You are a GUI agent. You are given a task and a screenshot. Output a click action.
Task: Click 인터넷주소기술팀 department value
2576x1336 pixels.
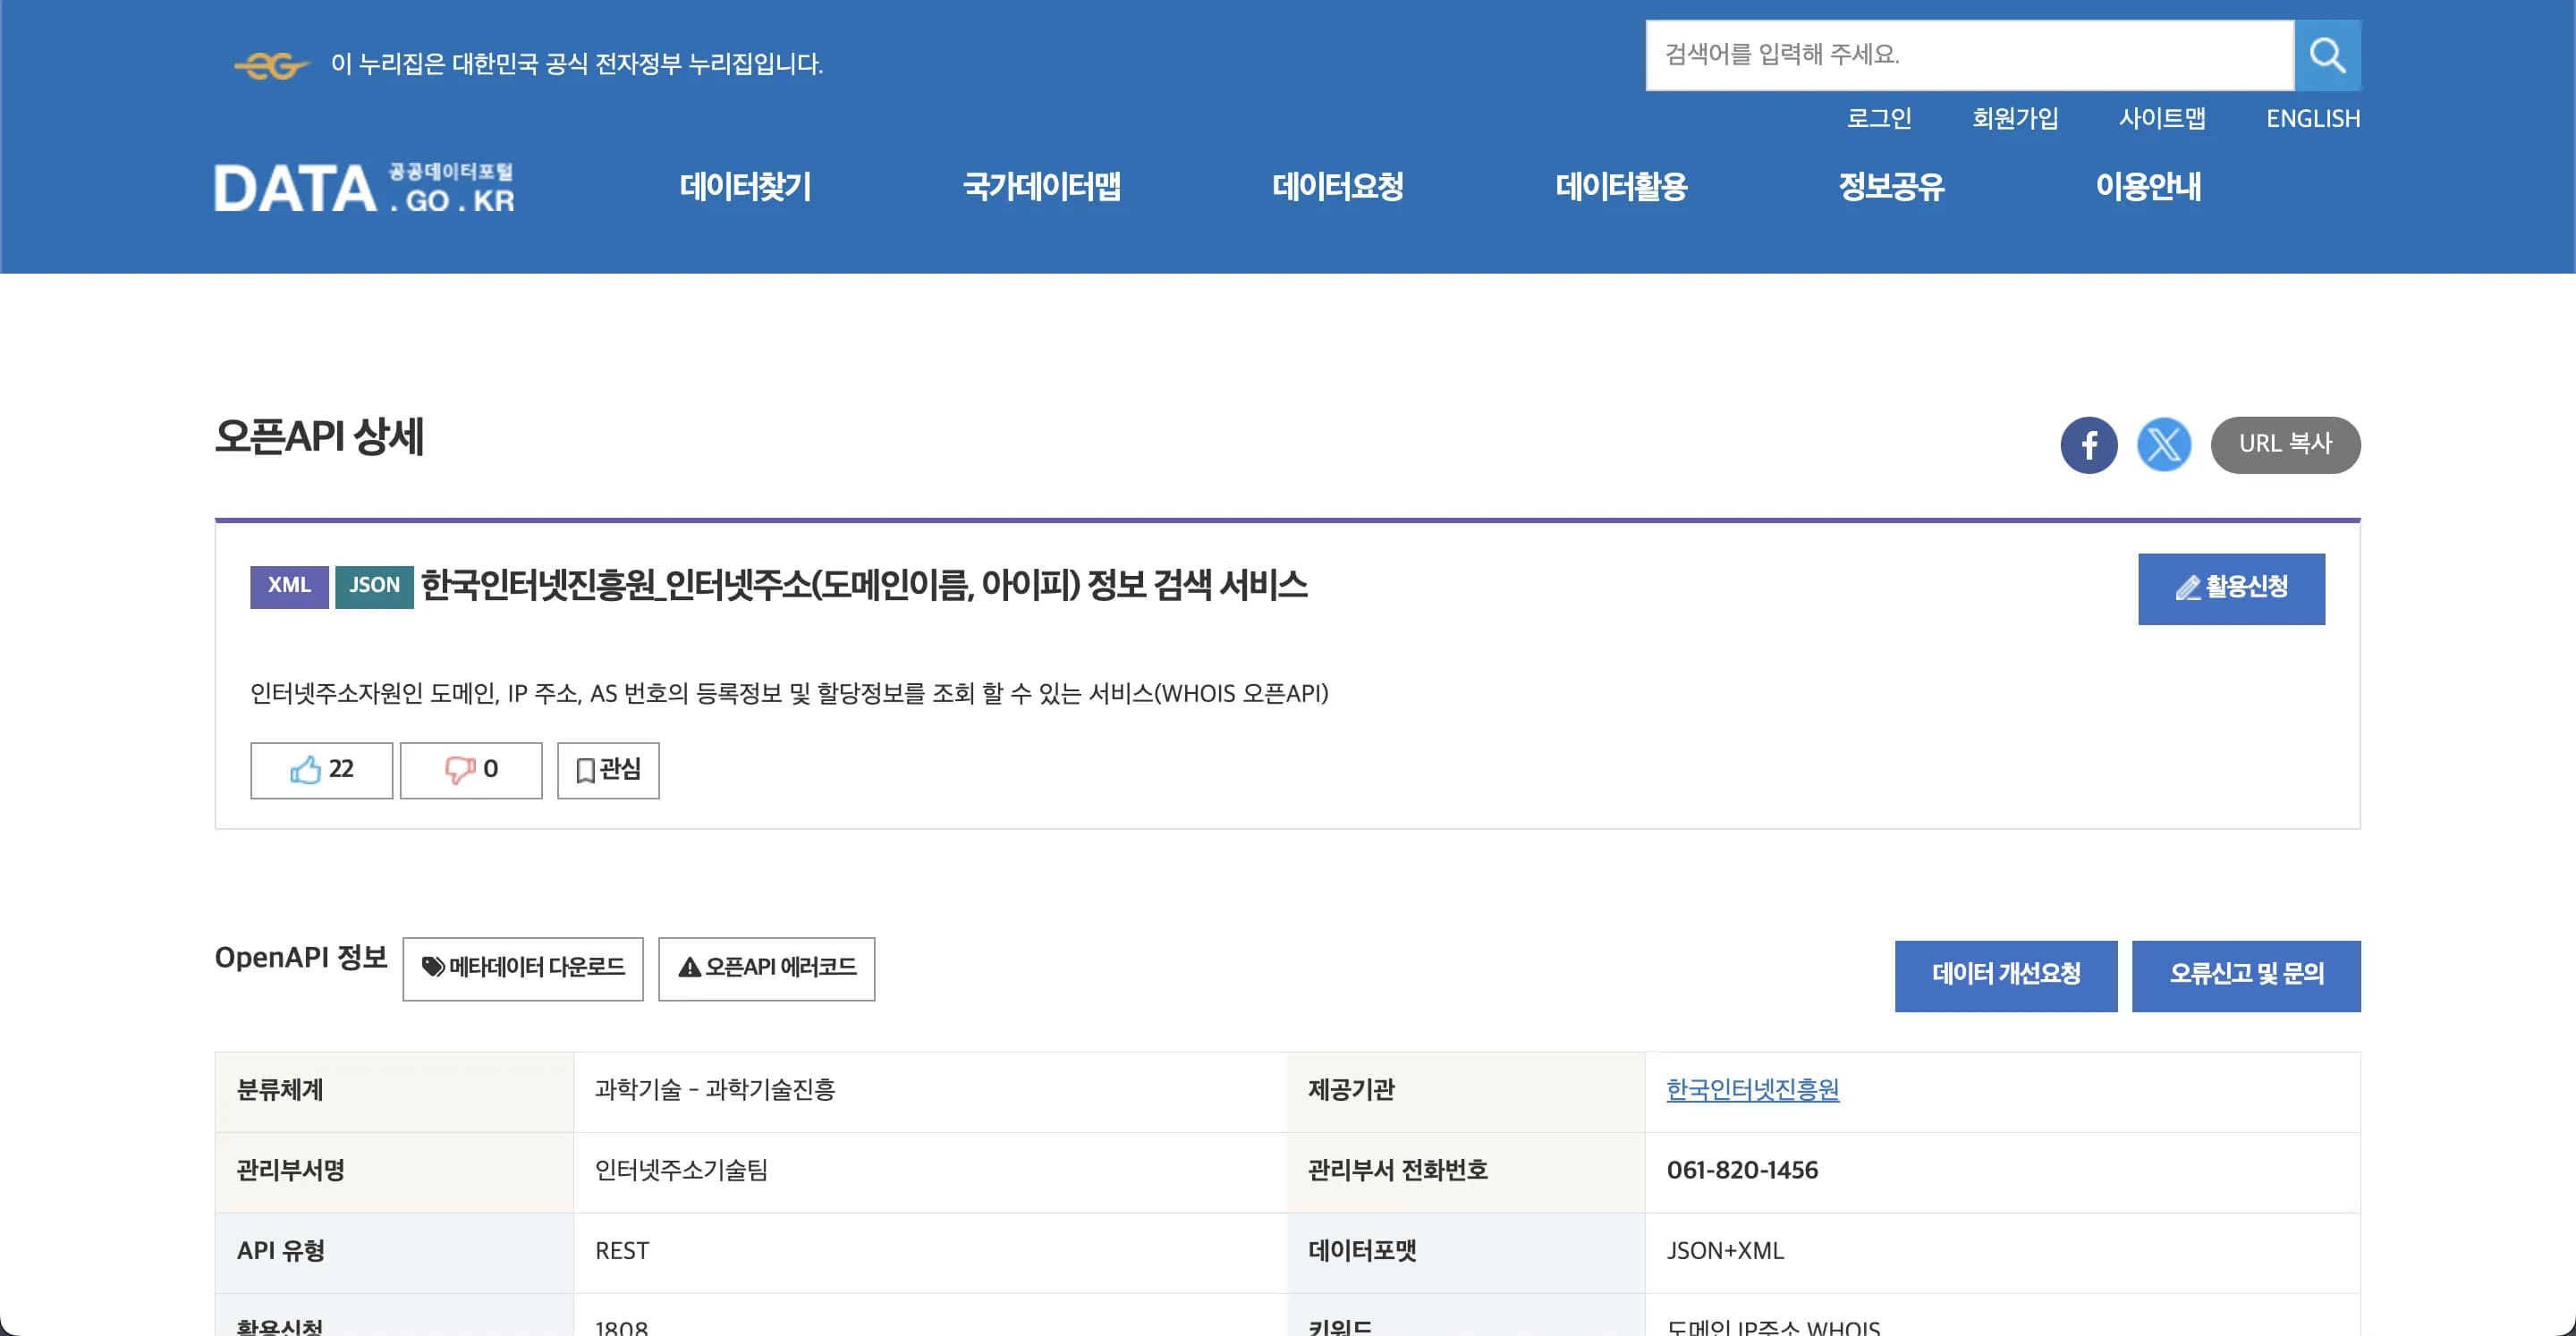tap(681, 1171)
